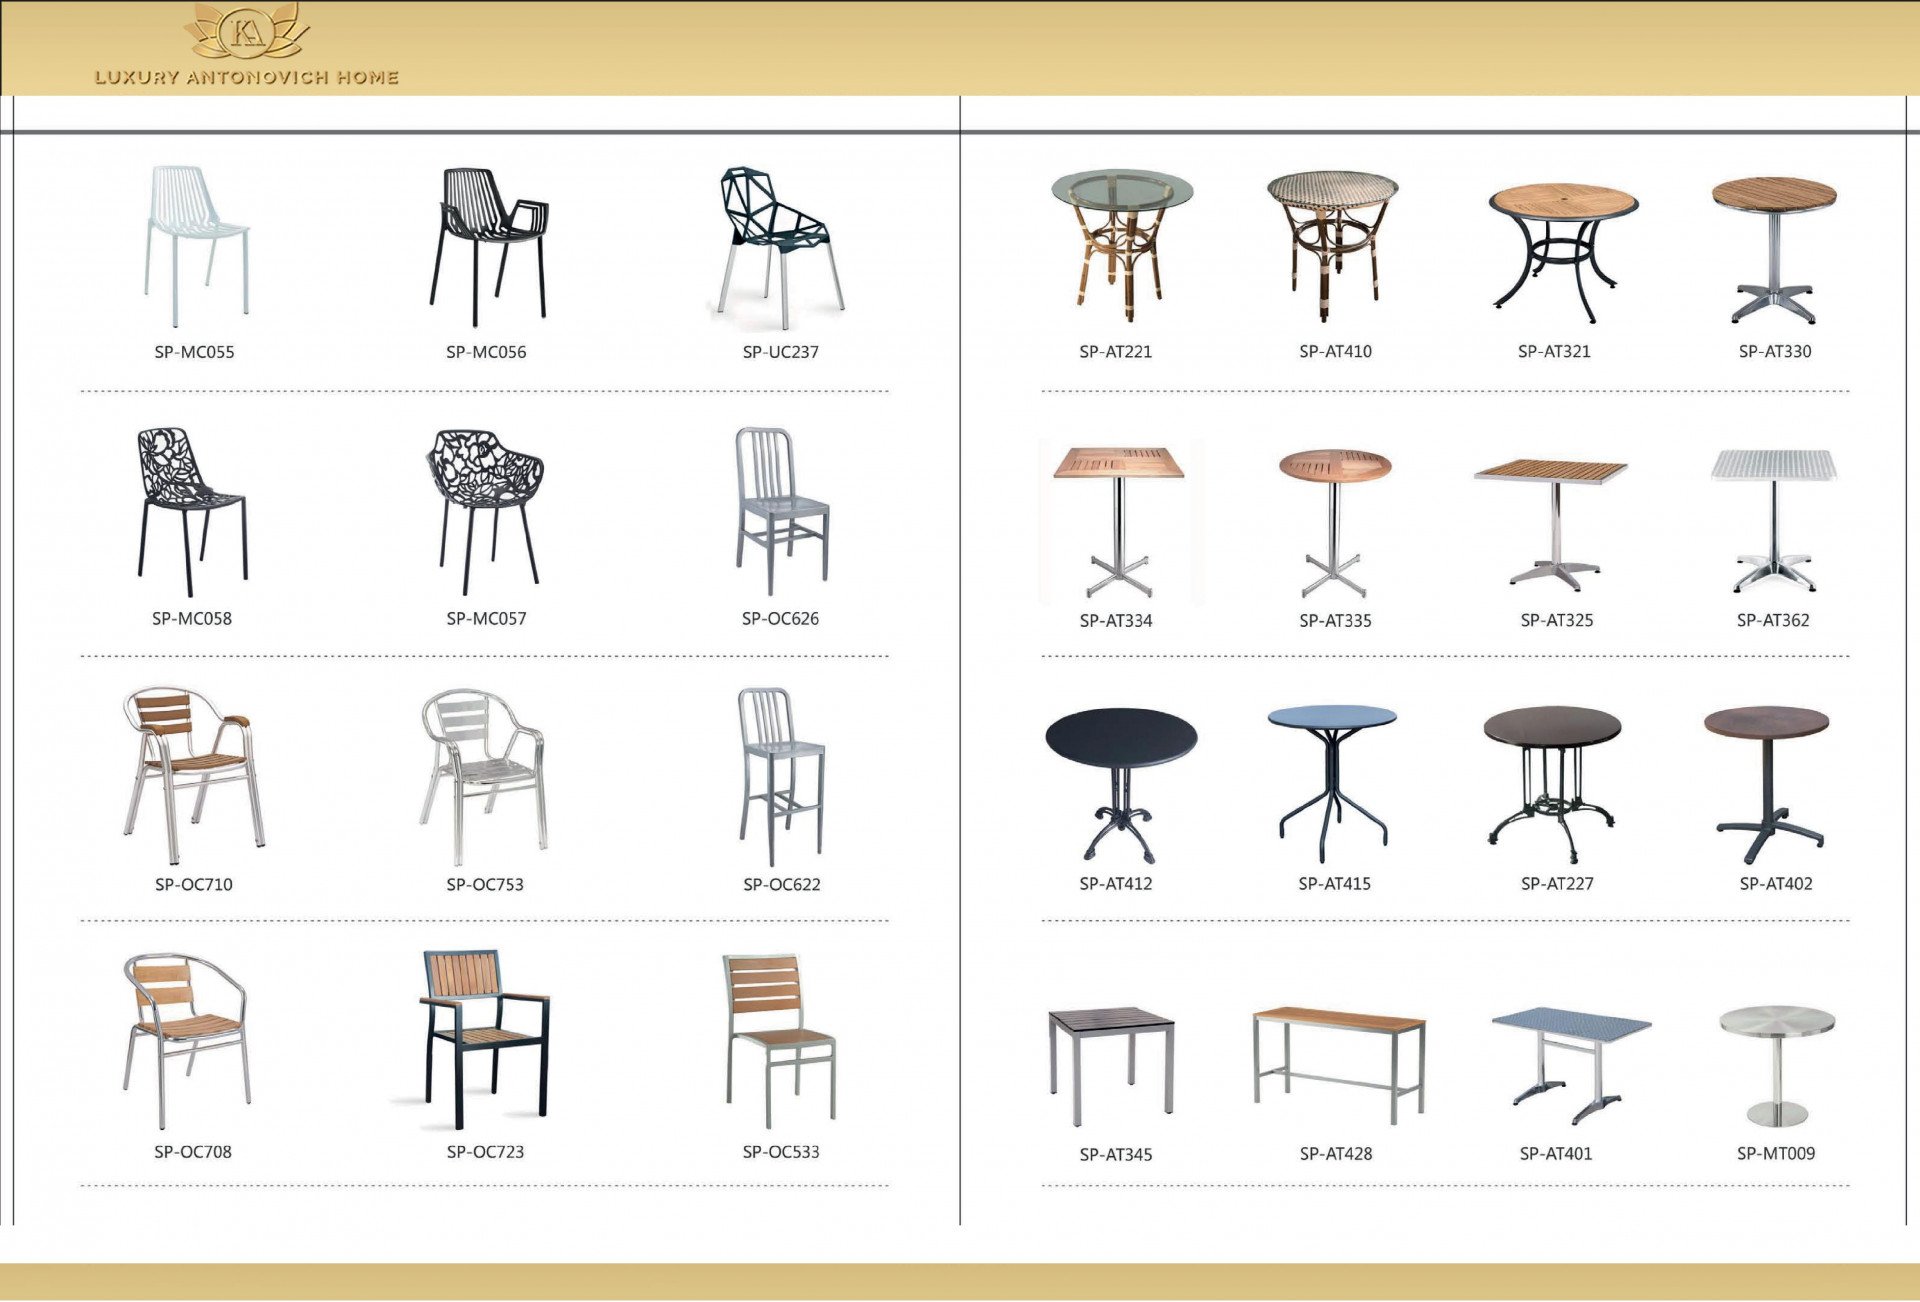Click the SP-AT330 product code label
The width and height of the screenshot is (1920, 1302).
pos(1774,351)
